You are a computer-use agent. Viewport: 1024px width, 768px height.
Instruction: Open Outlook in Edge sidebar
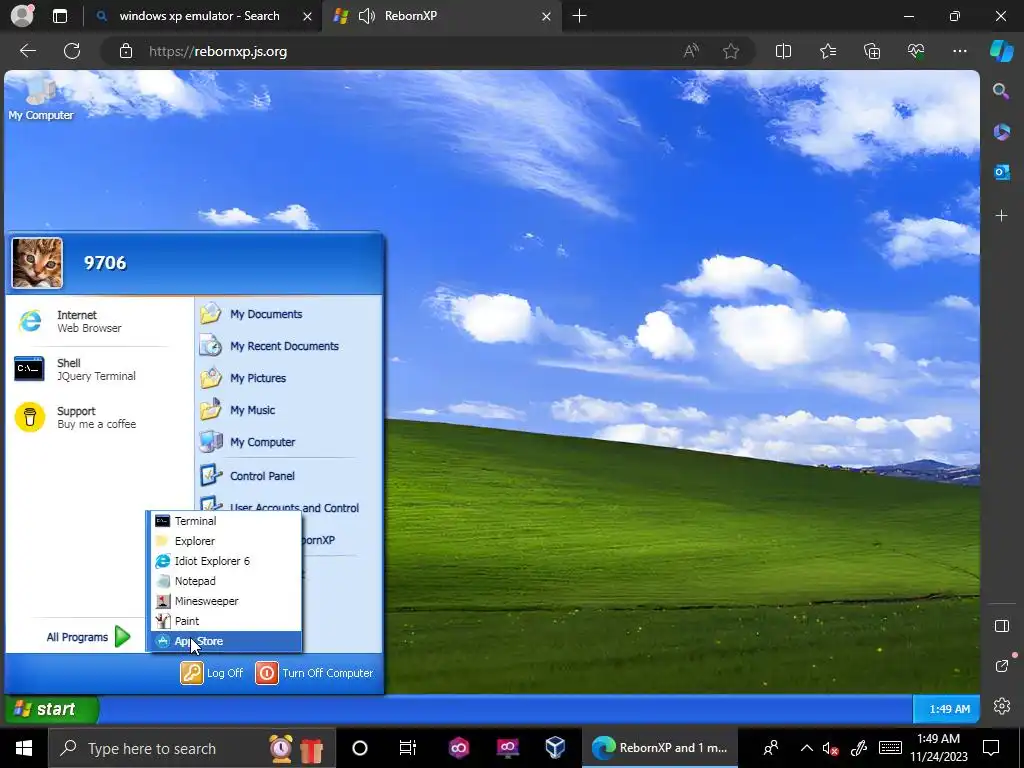pos(1001,172)
